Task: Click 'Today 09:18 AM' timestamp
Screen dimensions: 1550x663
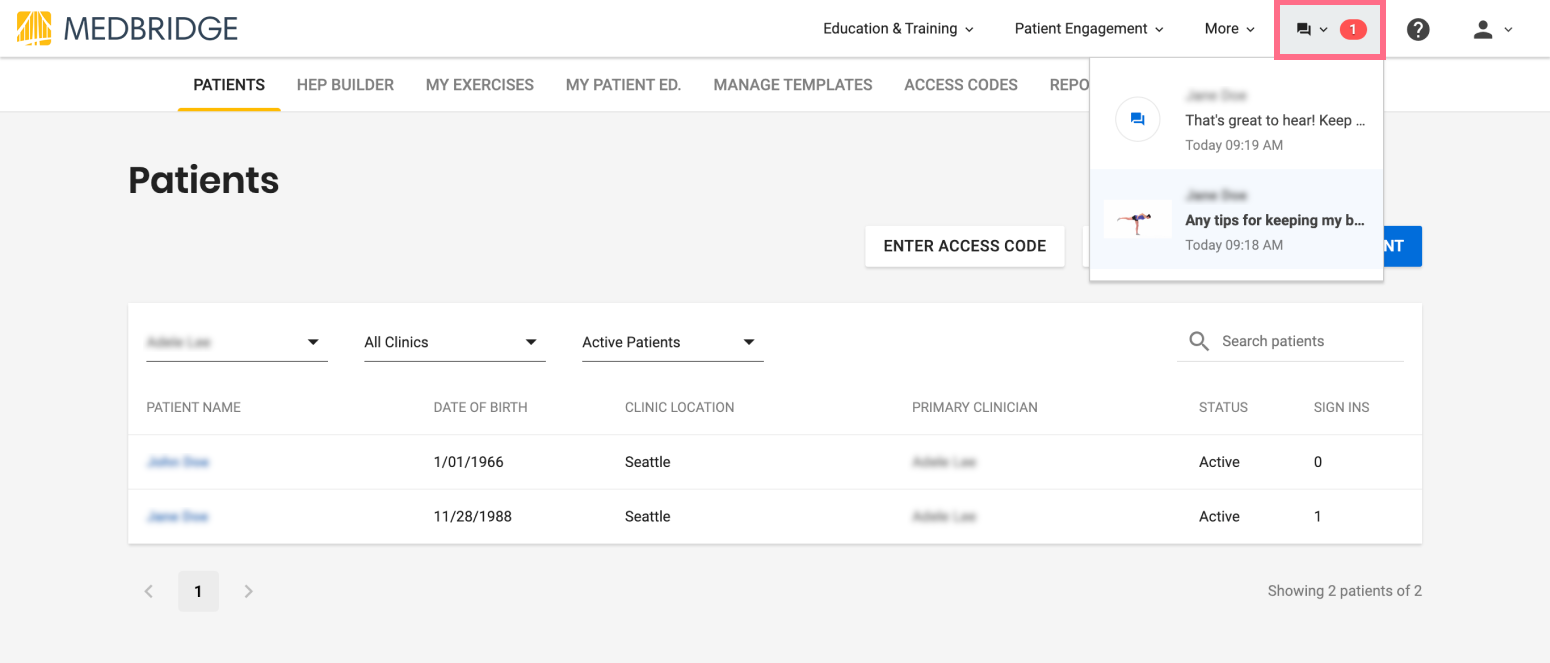Action: pos(1234,245)
